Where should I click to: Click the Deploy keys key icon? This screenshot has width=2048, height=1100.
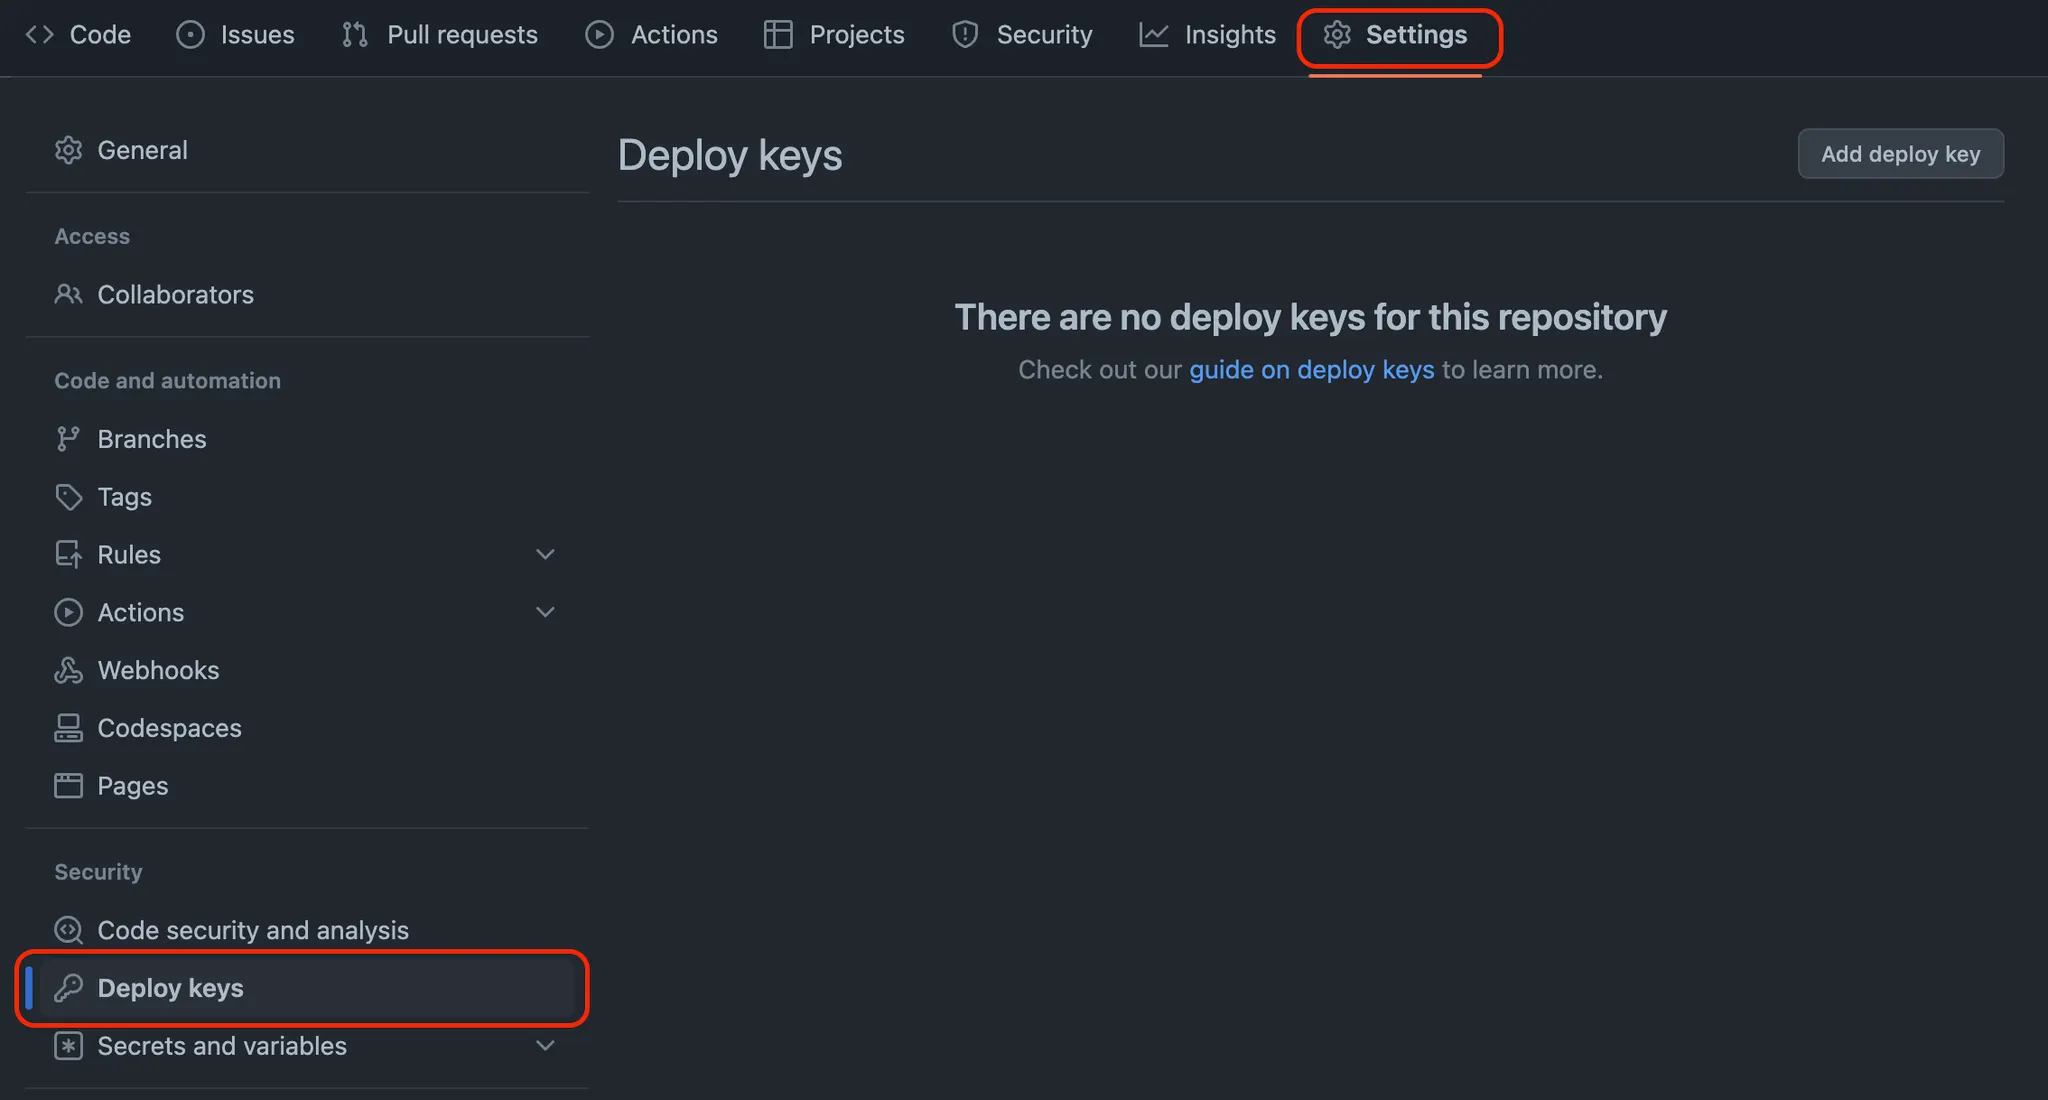68,988
